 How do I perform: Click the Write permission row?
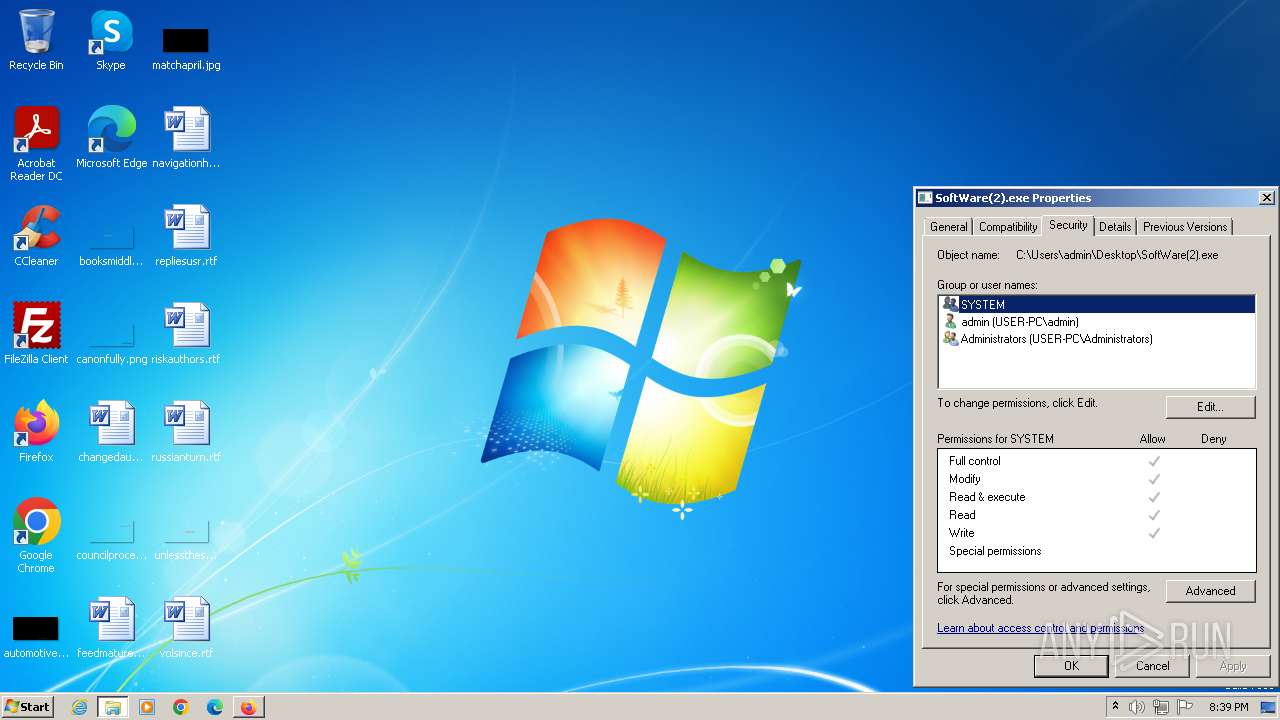[1096, 533]
